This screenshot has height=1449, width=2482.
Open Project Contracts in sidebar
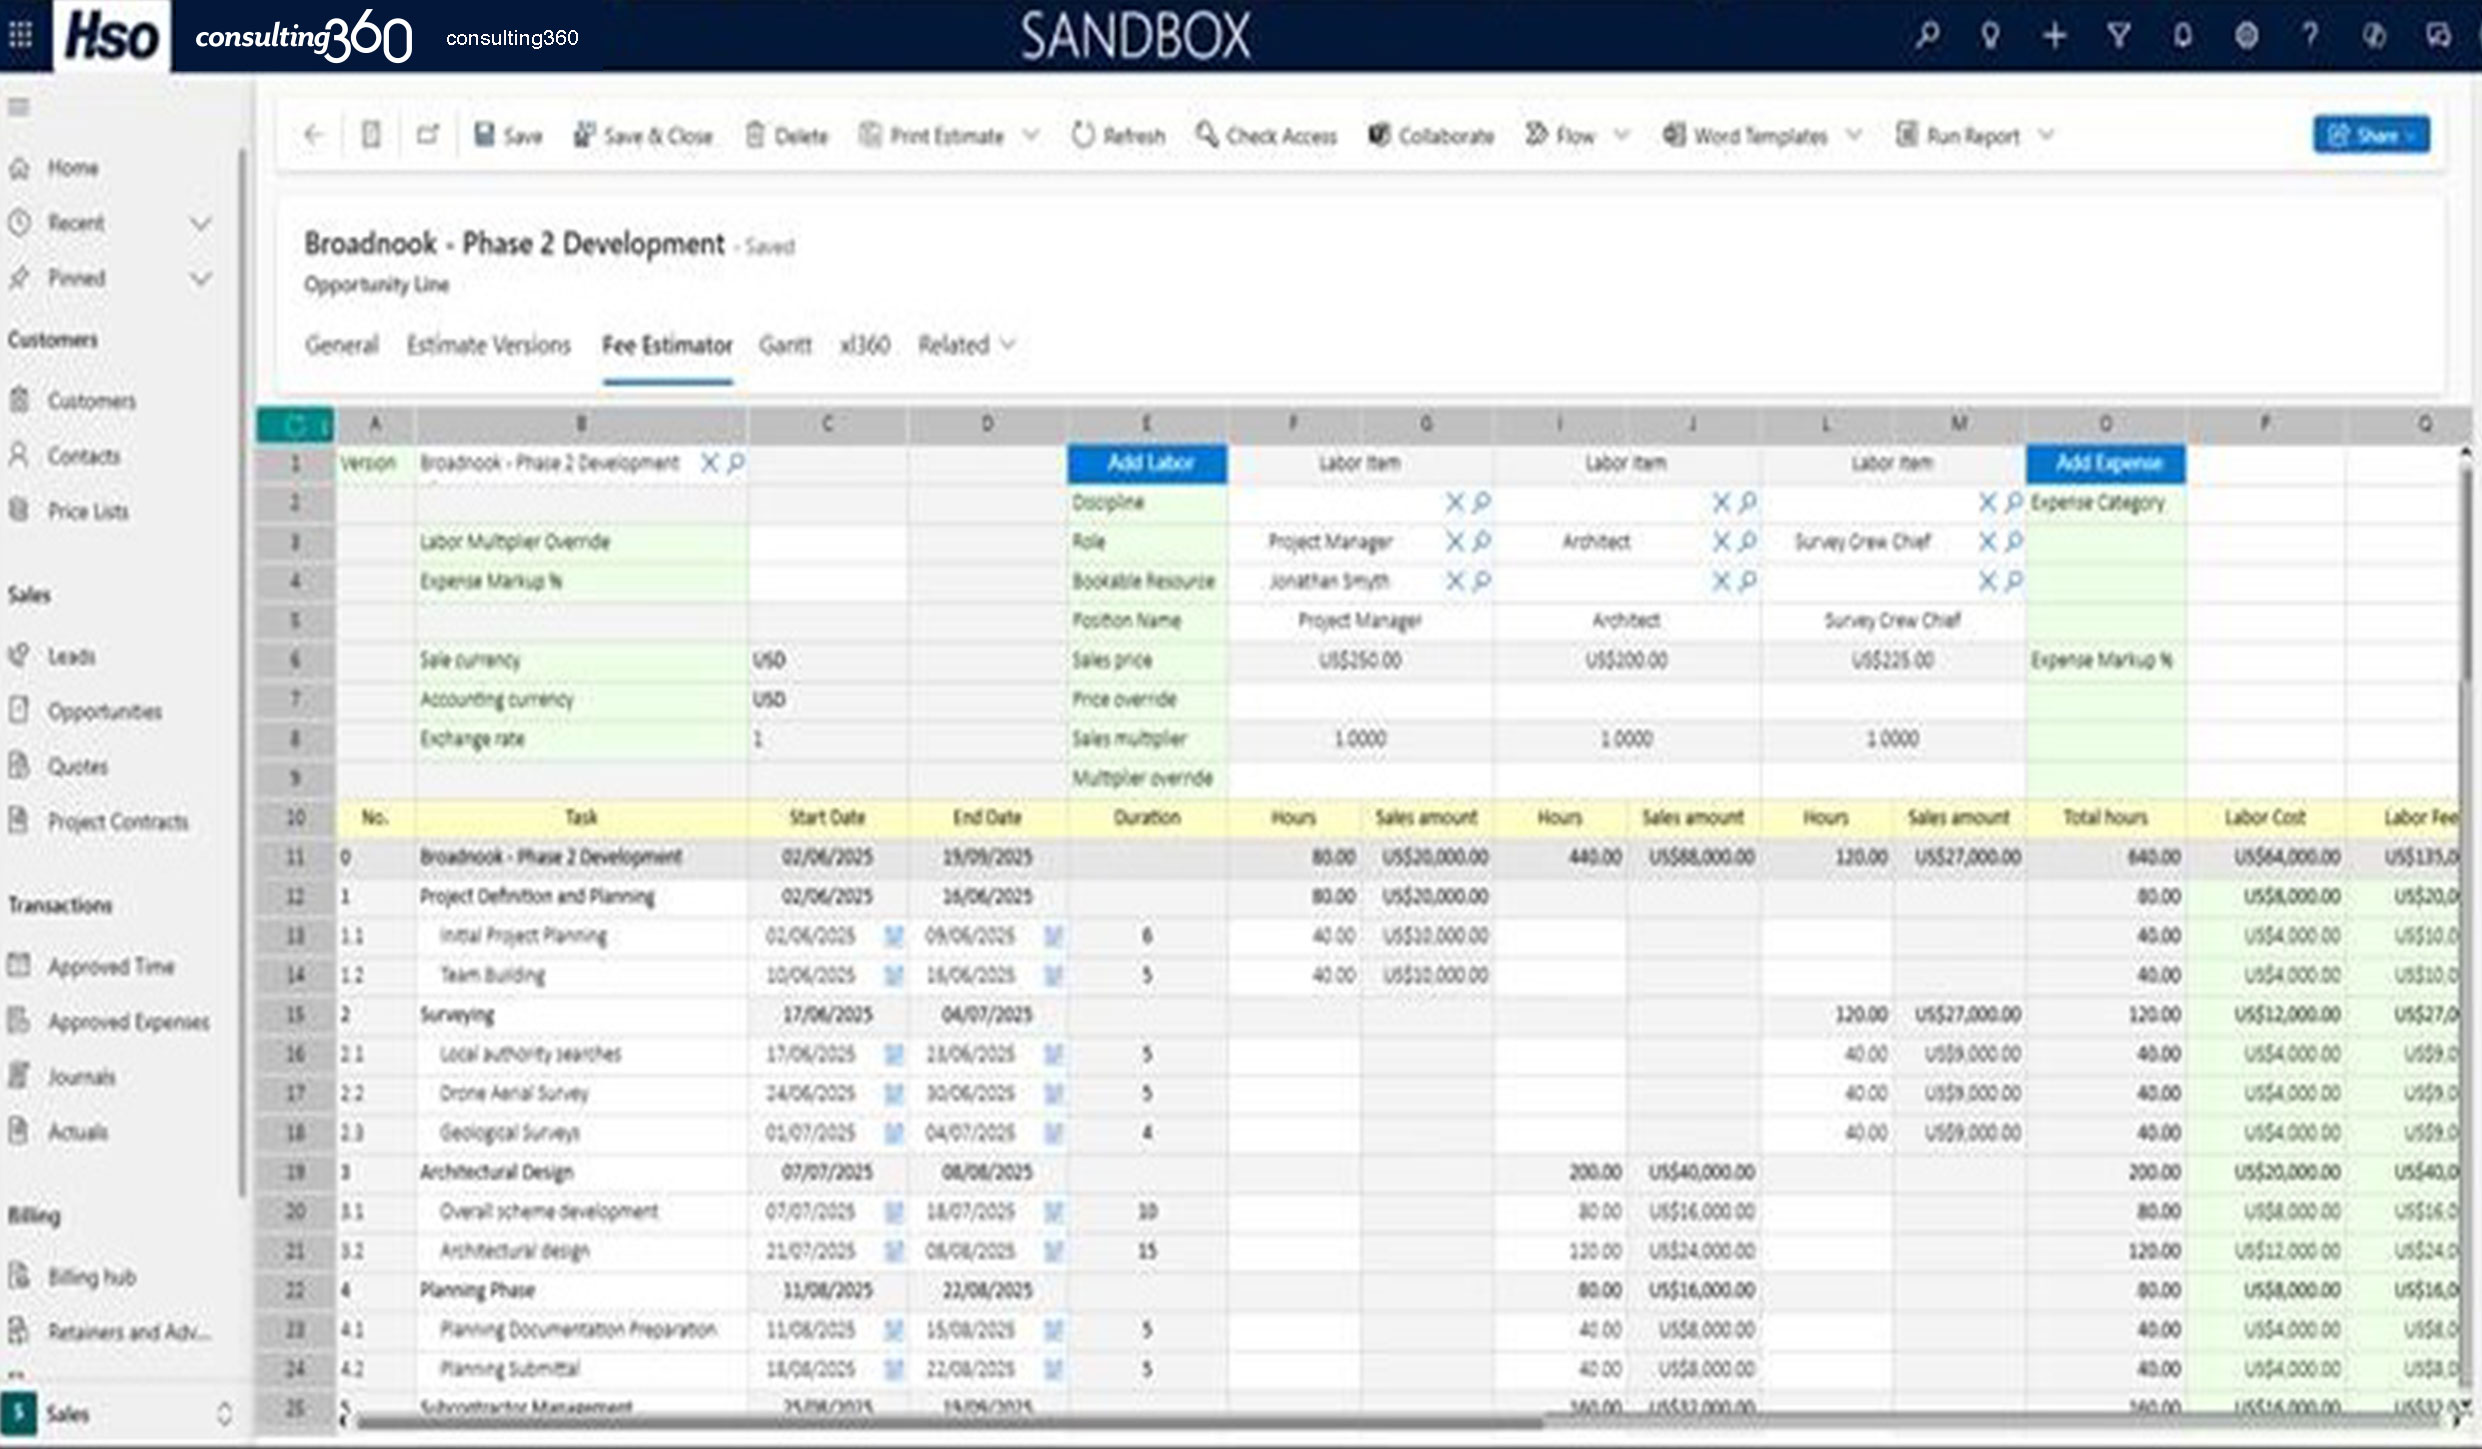click(x=118, y=822)
